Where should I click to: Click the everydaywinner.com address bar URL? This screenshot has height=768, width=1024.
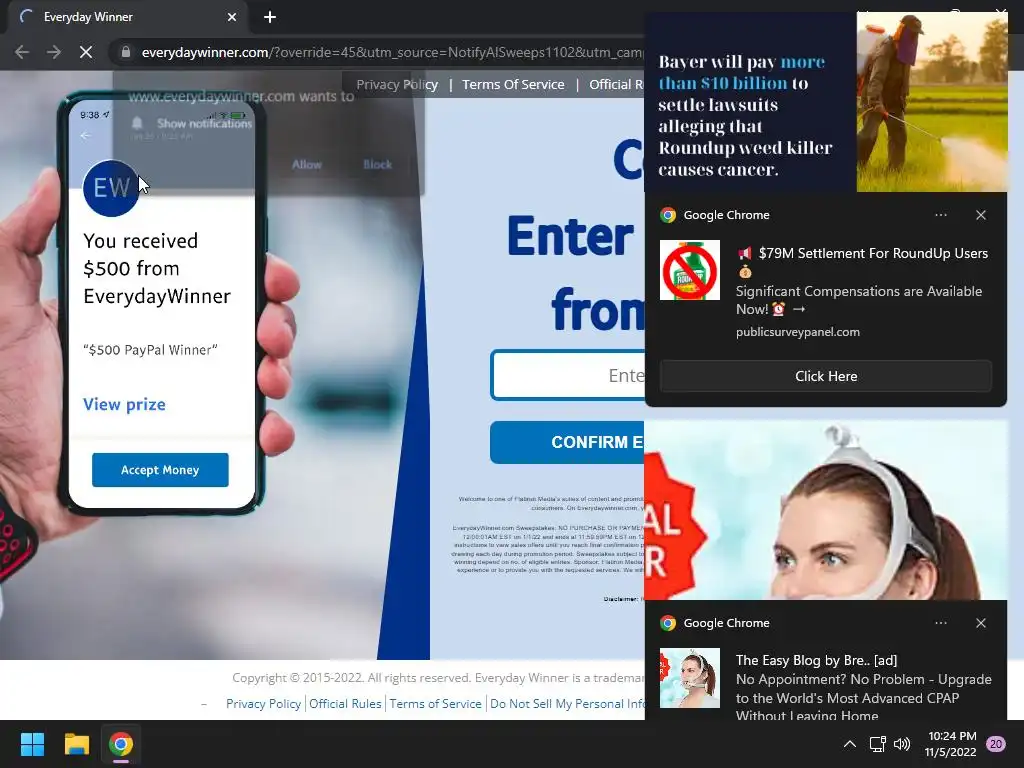coord(392,52)
